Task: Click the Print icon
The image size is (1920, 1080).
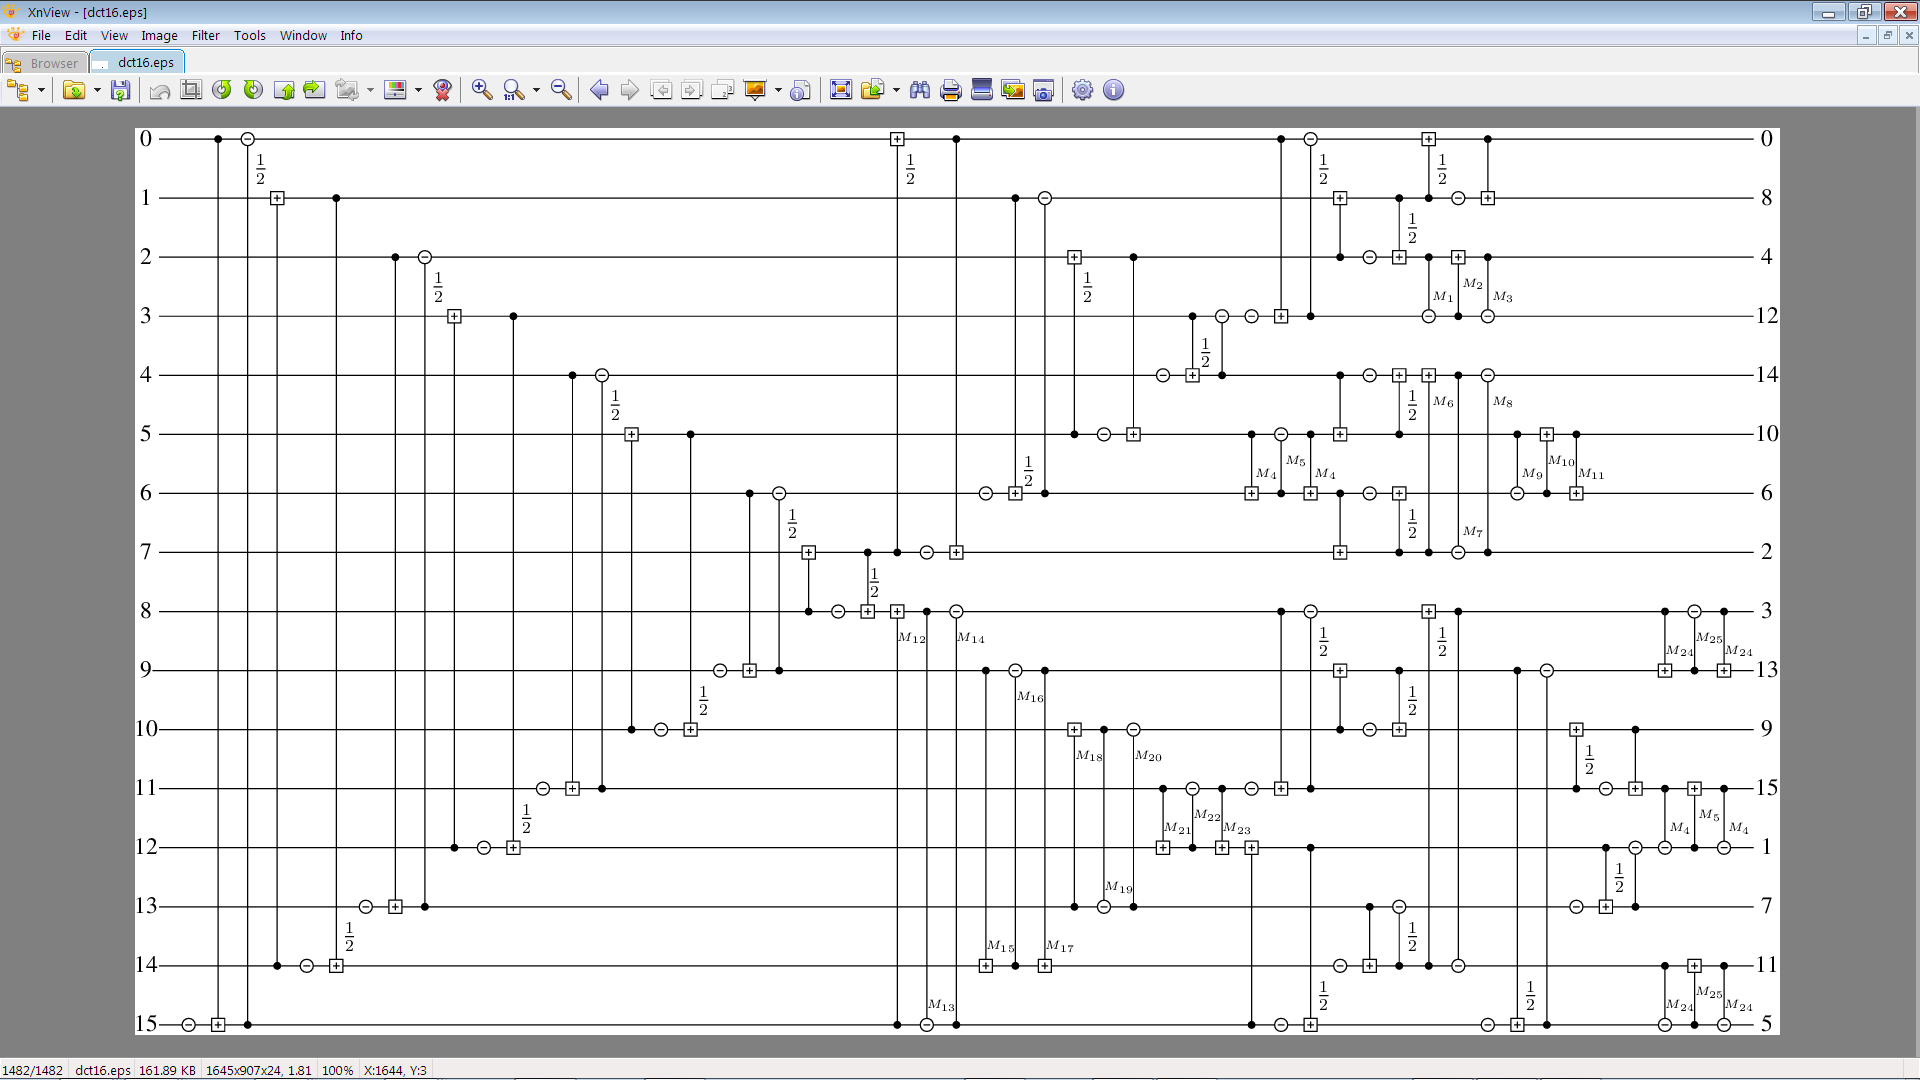Action: tap(951, 91)
